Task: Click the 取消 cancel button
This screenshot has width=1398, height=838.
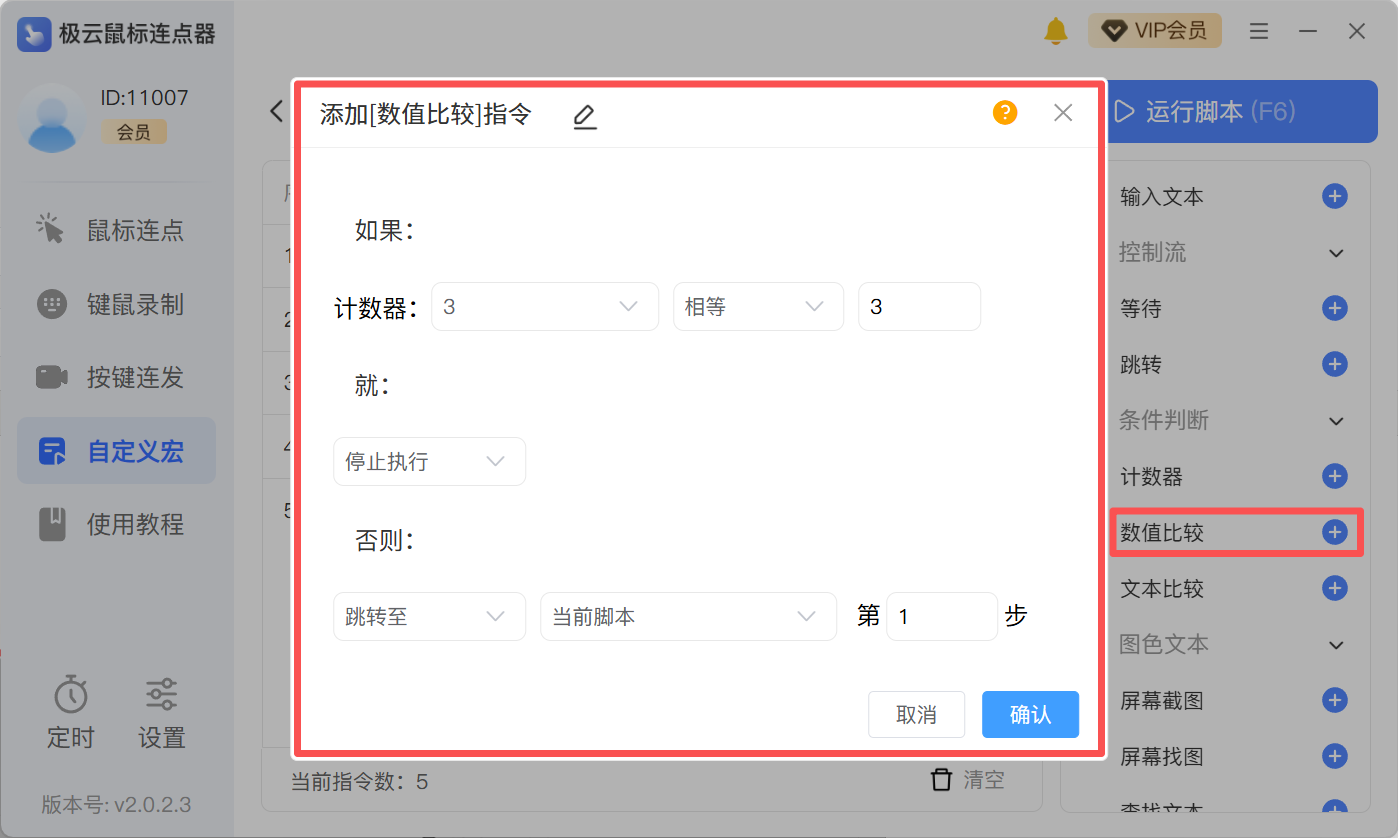Action: [x=916, y=715]
